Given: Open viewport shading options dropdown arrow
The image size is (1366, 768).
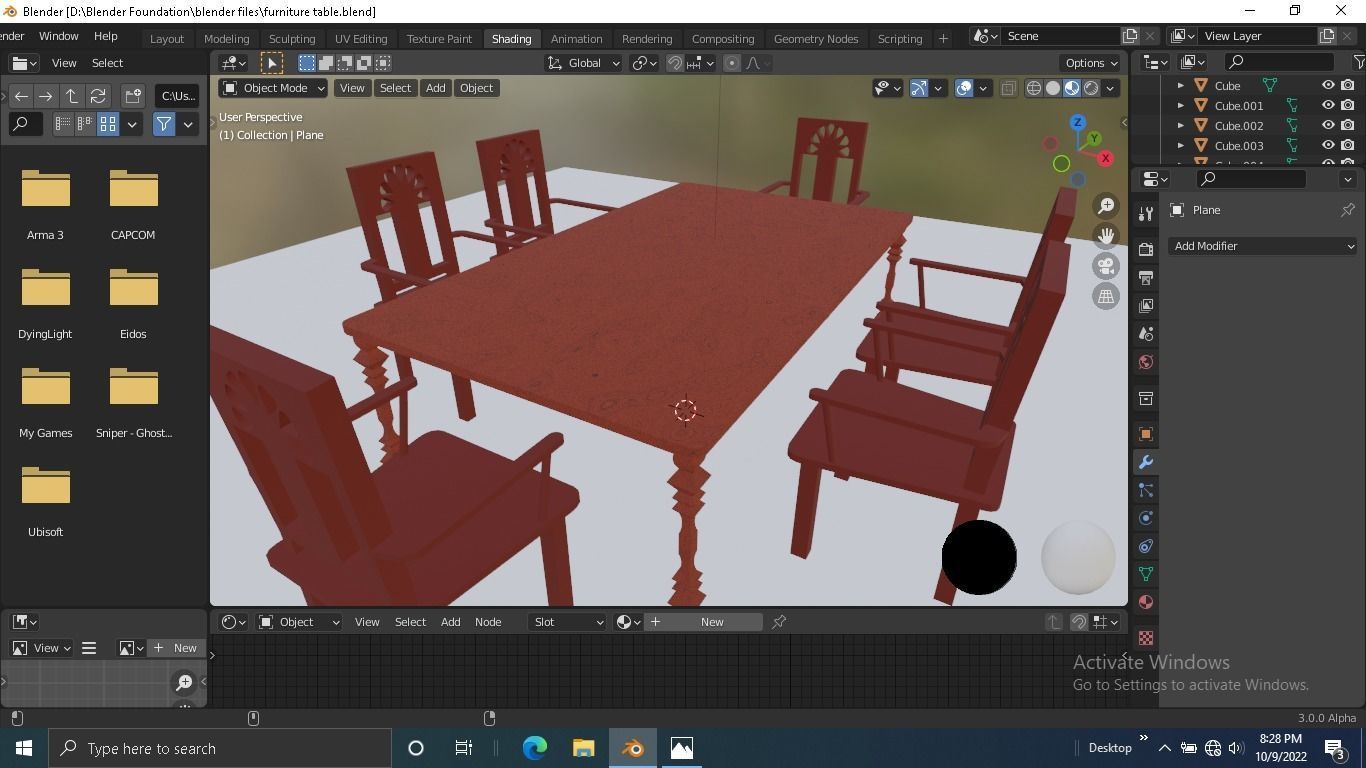Looking at the screenshot, I should [x=1110, y=88].
